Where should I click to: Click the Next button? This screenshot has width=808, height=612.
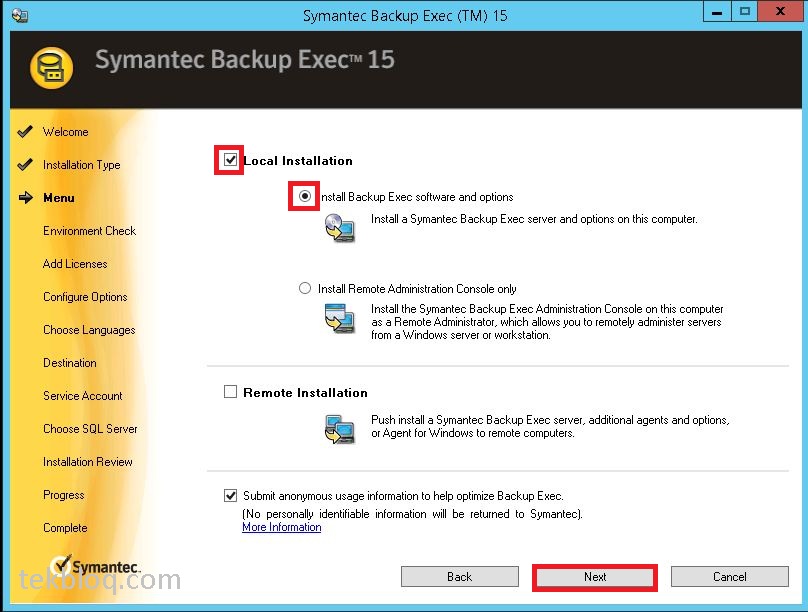[x=595, y=577]
